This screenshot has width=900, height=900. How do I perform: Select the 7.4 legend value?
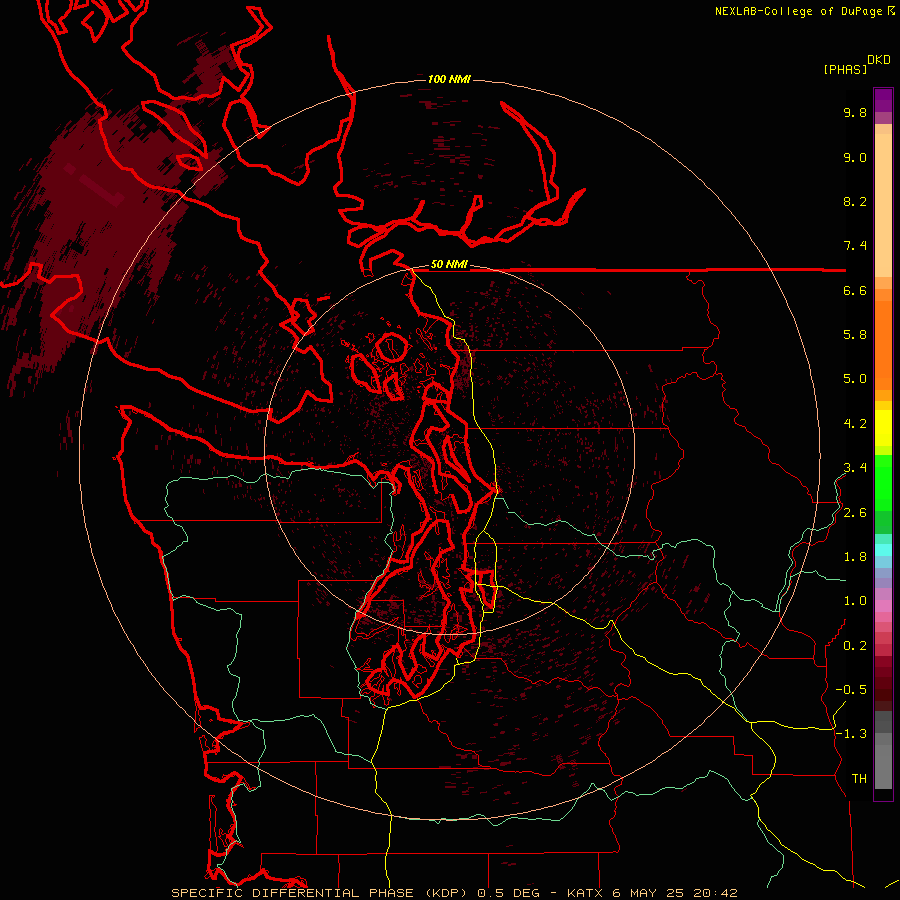click(x=855, y=246)
